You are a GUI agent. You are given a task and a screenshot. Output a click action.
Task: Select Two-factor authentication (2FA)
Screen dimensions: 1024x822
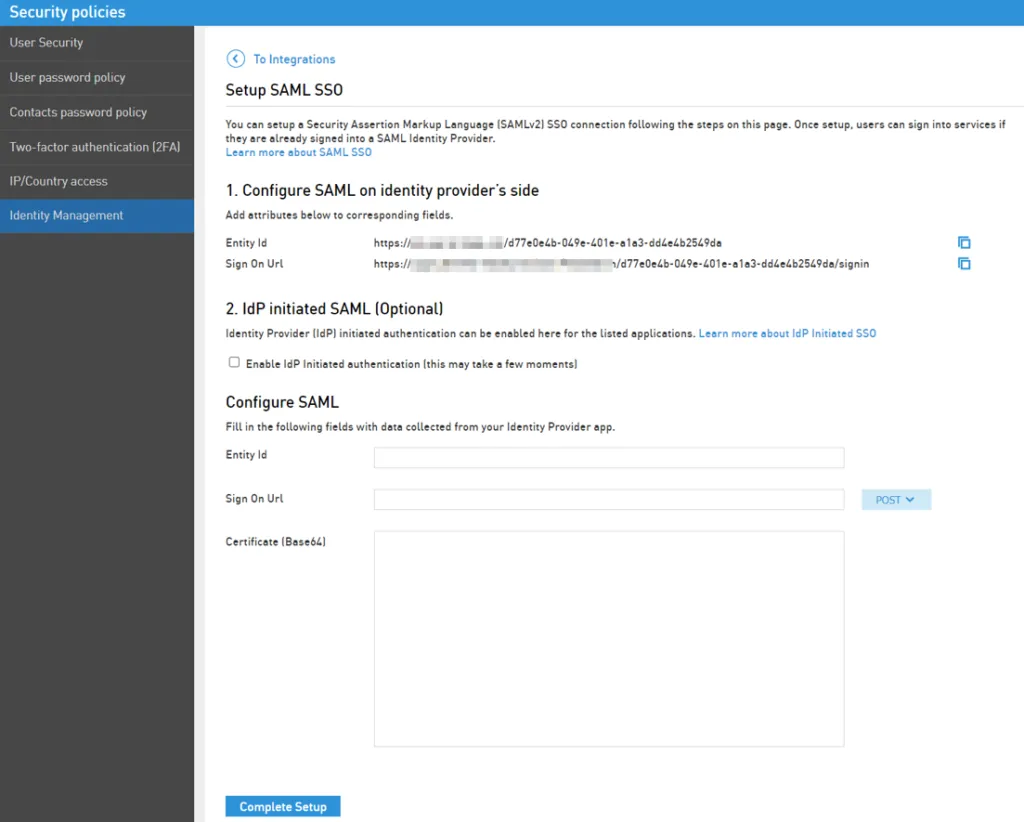click(97, 147)
